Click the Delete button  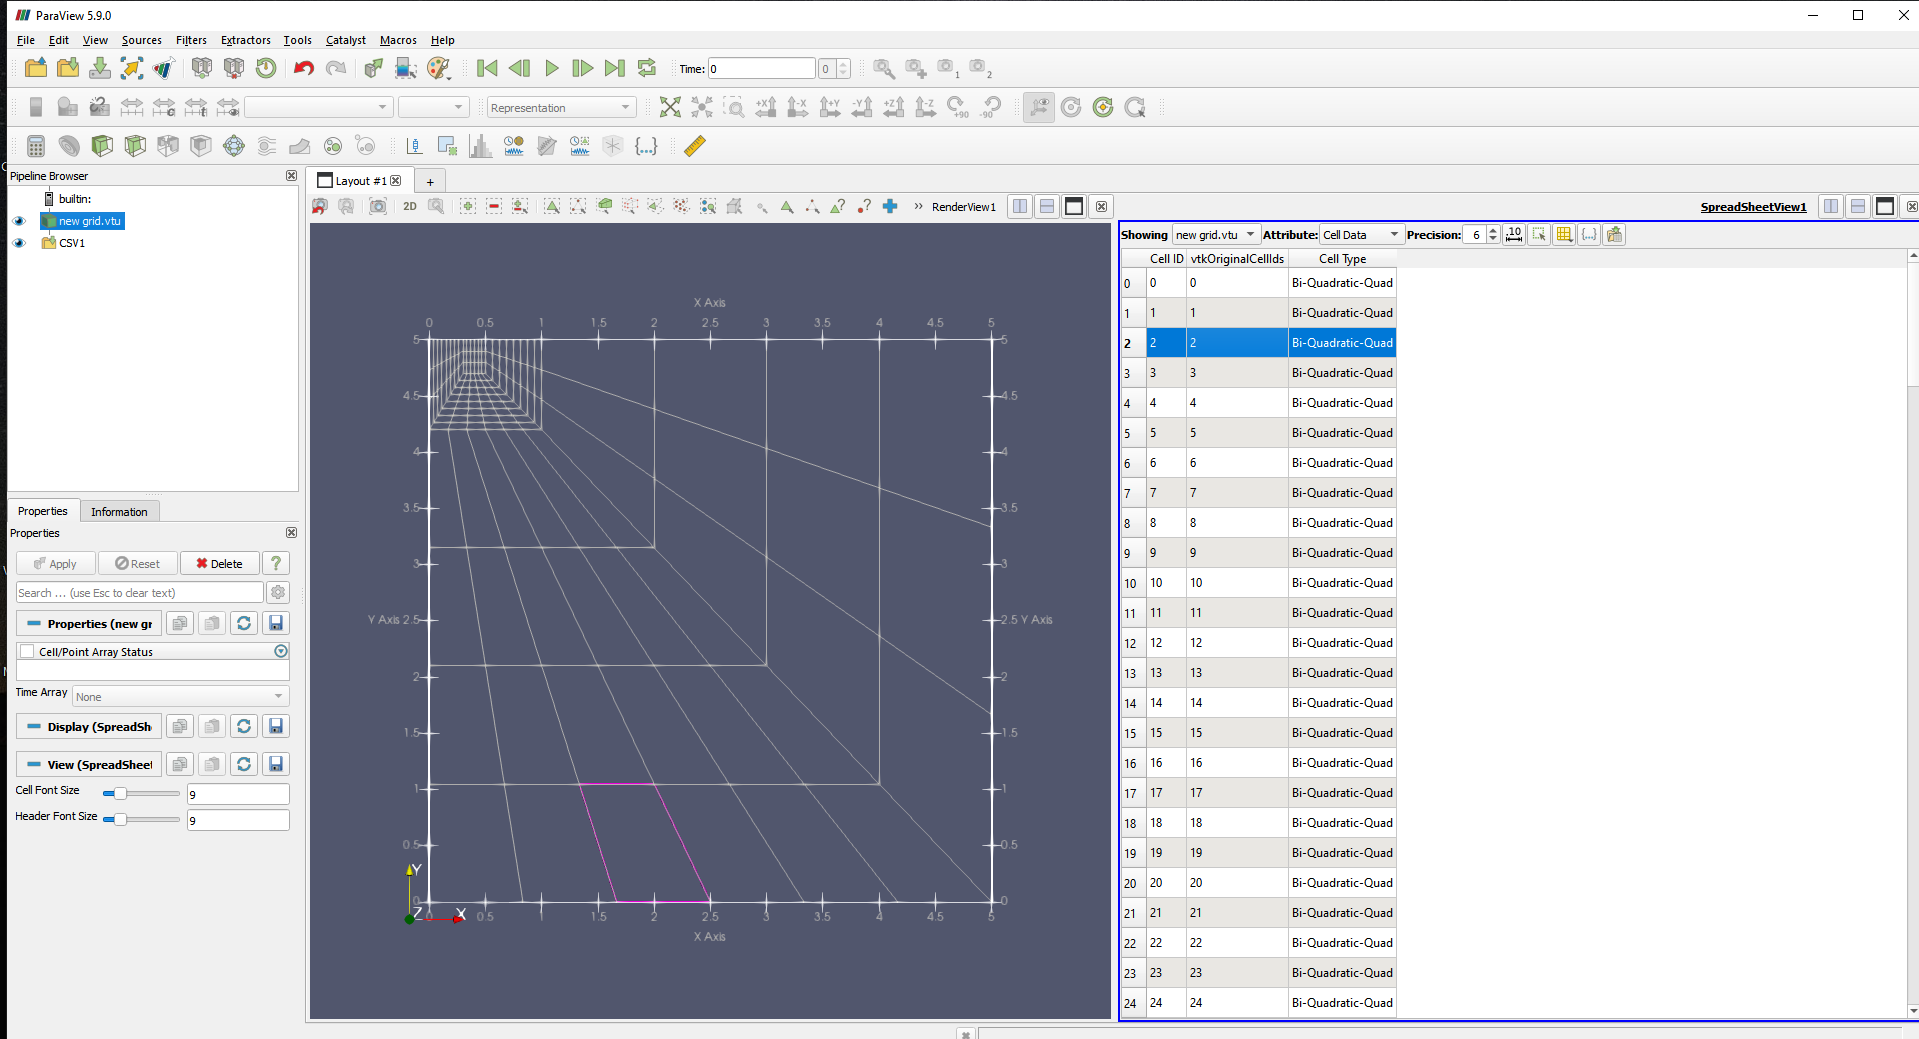point(219,563)
